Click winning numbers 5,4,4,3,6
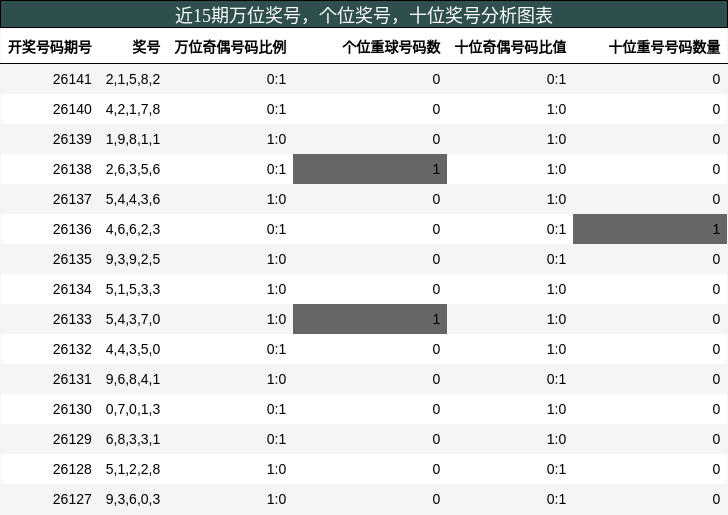This screenshot has width=728, height=515. [x=133, y=199]
